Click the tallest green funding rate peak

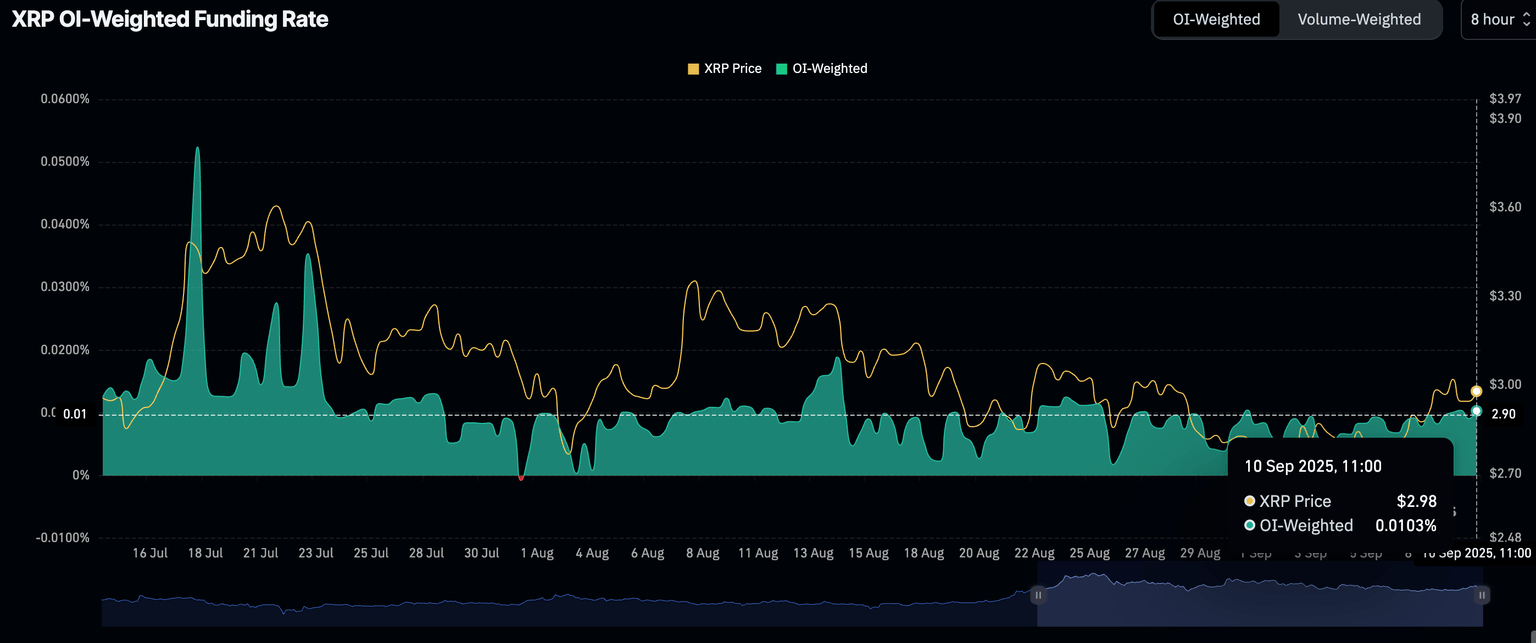coord(197,150)
